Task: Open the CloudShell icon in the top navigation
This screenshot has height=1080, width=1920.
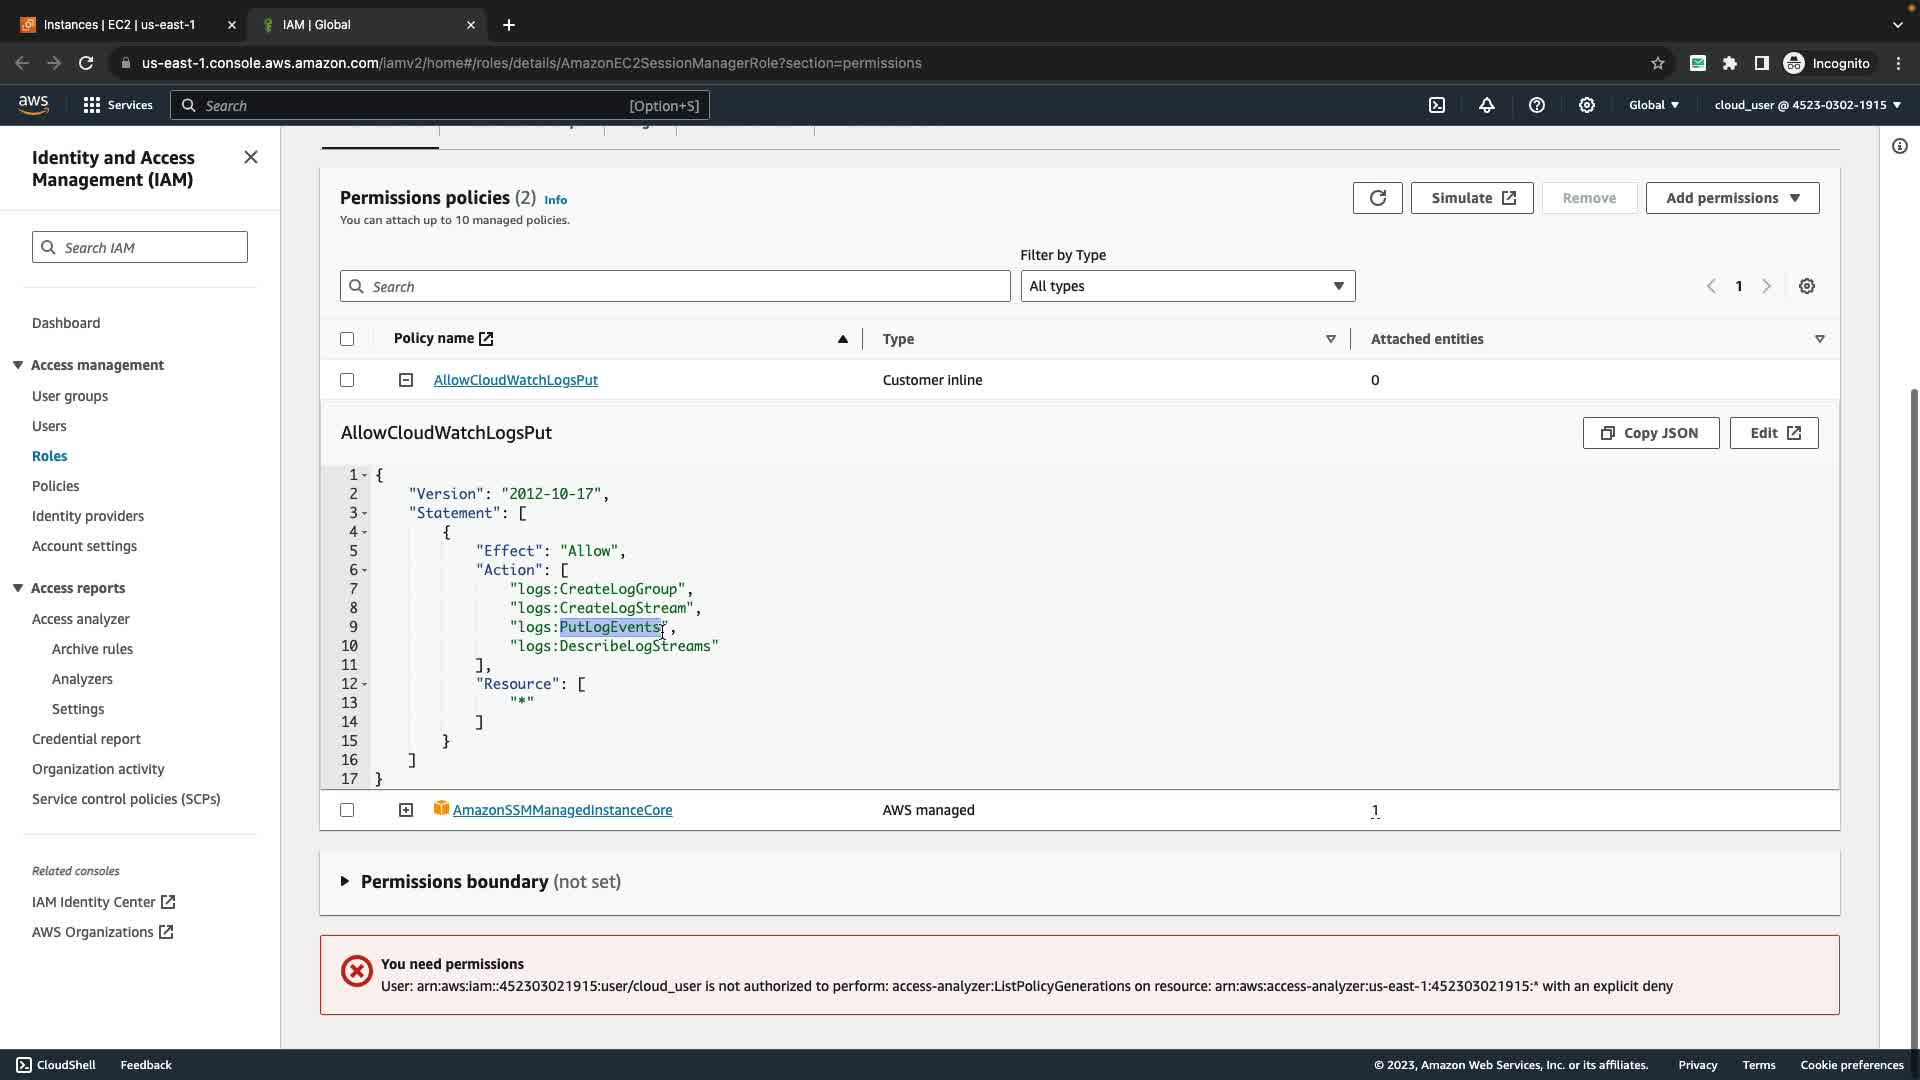Action: pos(1436,105)
